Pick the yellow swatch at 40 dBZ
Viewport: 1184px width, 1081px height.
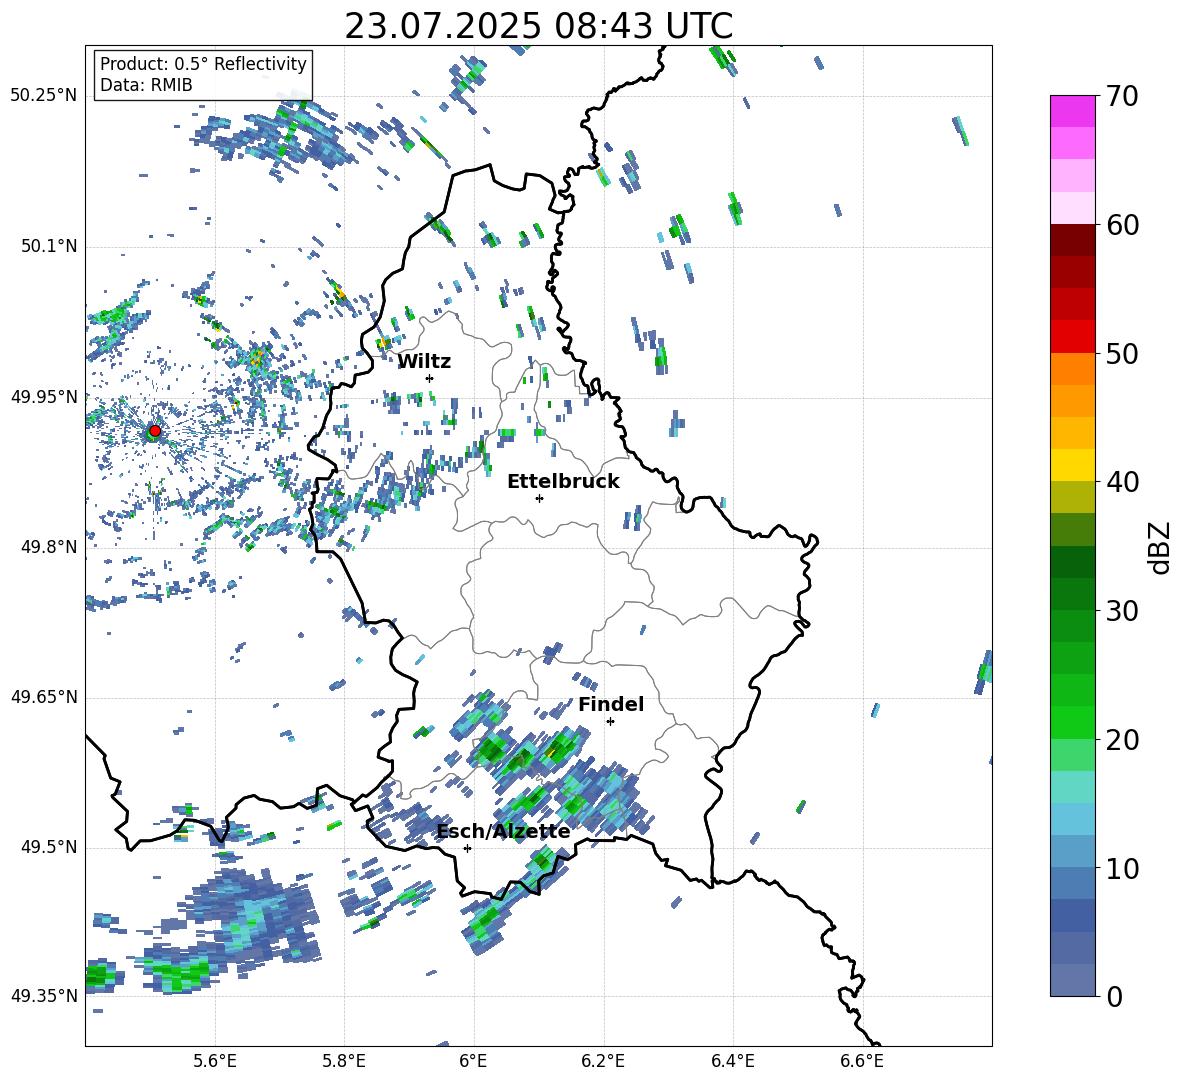click(1072, 465)
